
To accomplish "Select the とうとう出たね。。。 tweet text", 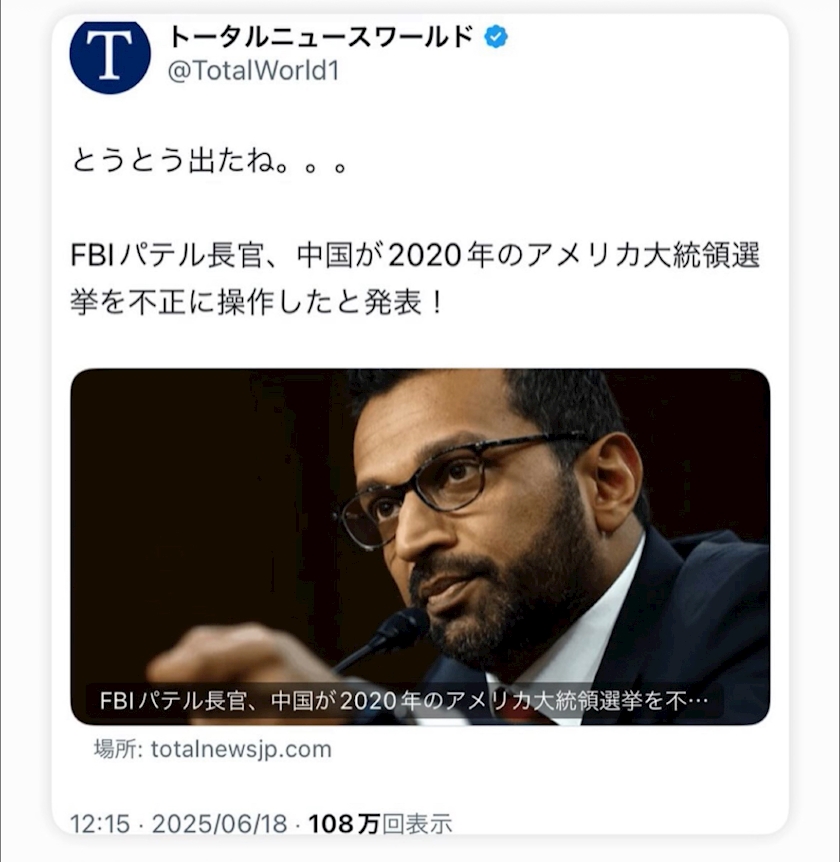I will (209, 161).
